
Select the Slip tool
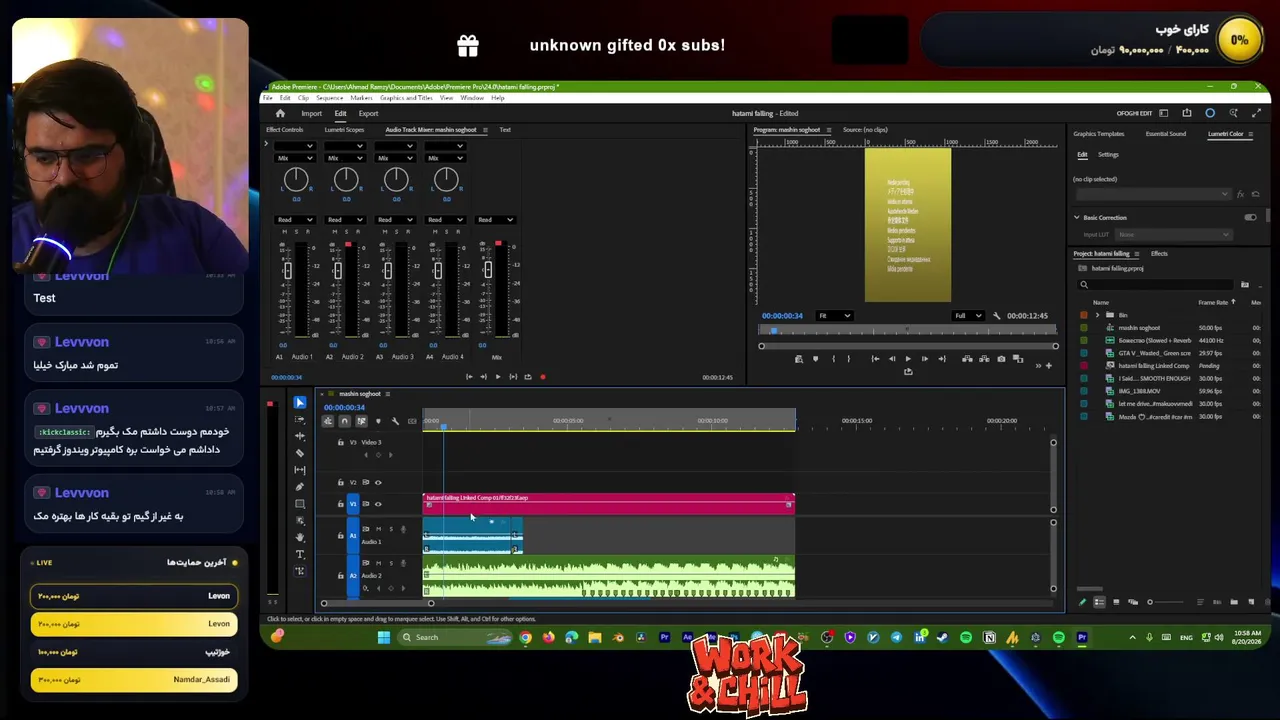299,470
